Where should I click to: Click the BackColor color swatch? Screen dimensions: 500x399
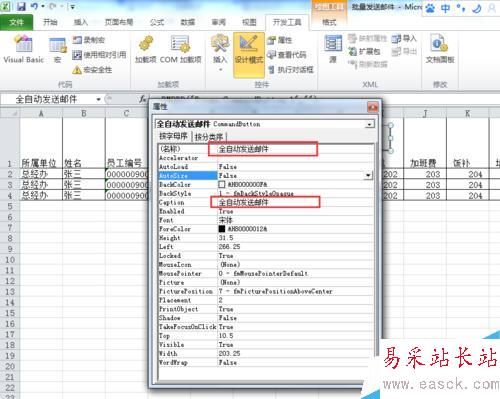222,184
